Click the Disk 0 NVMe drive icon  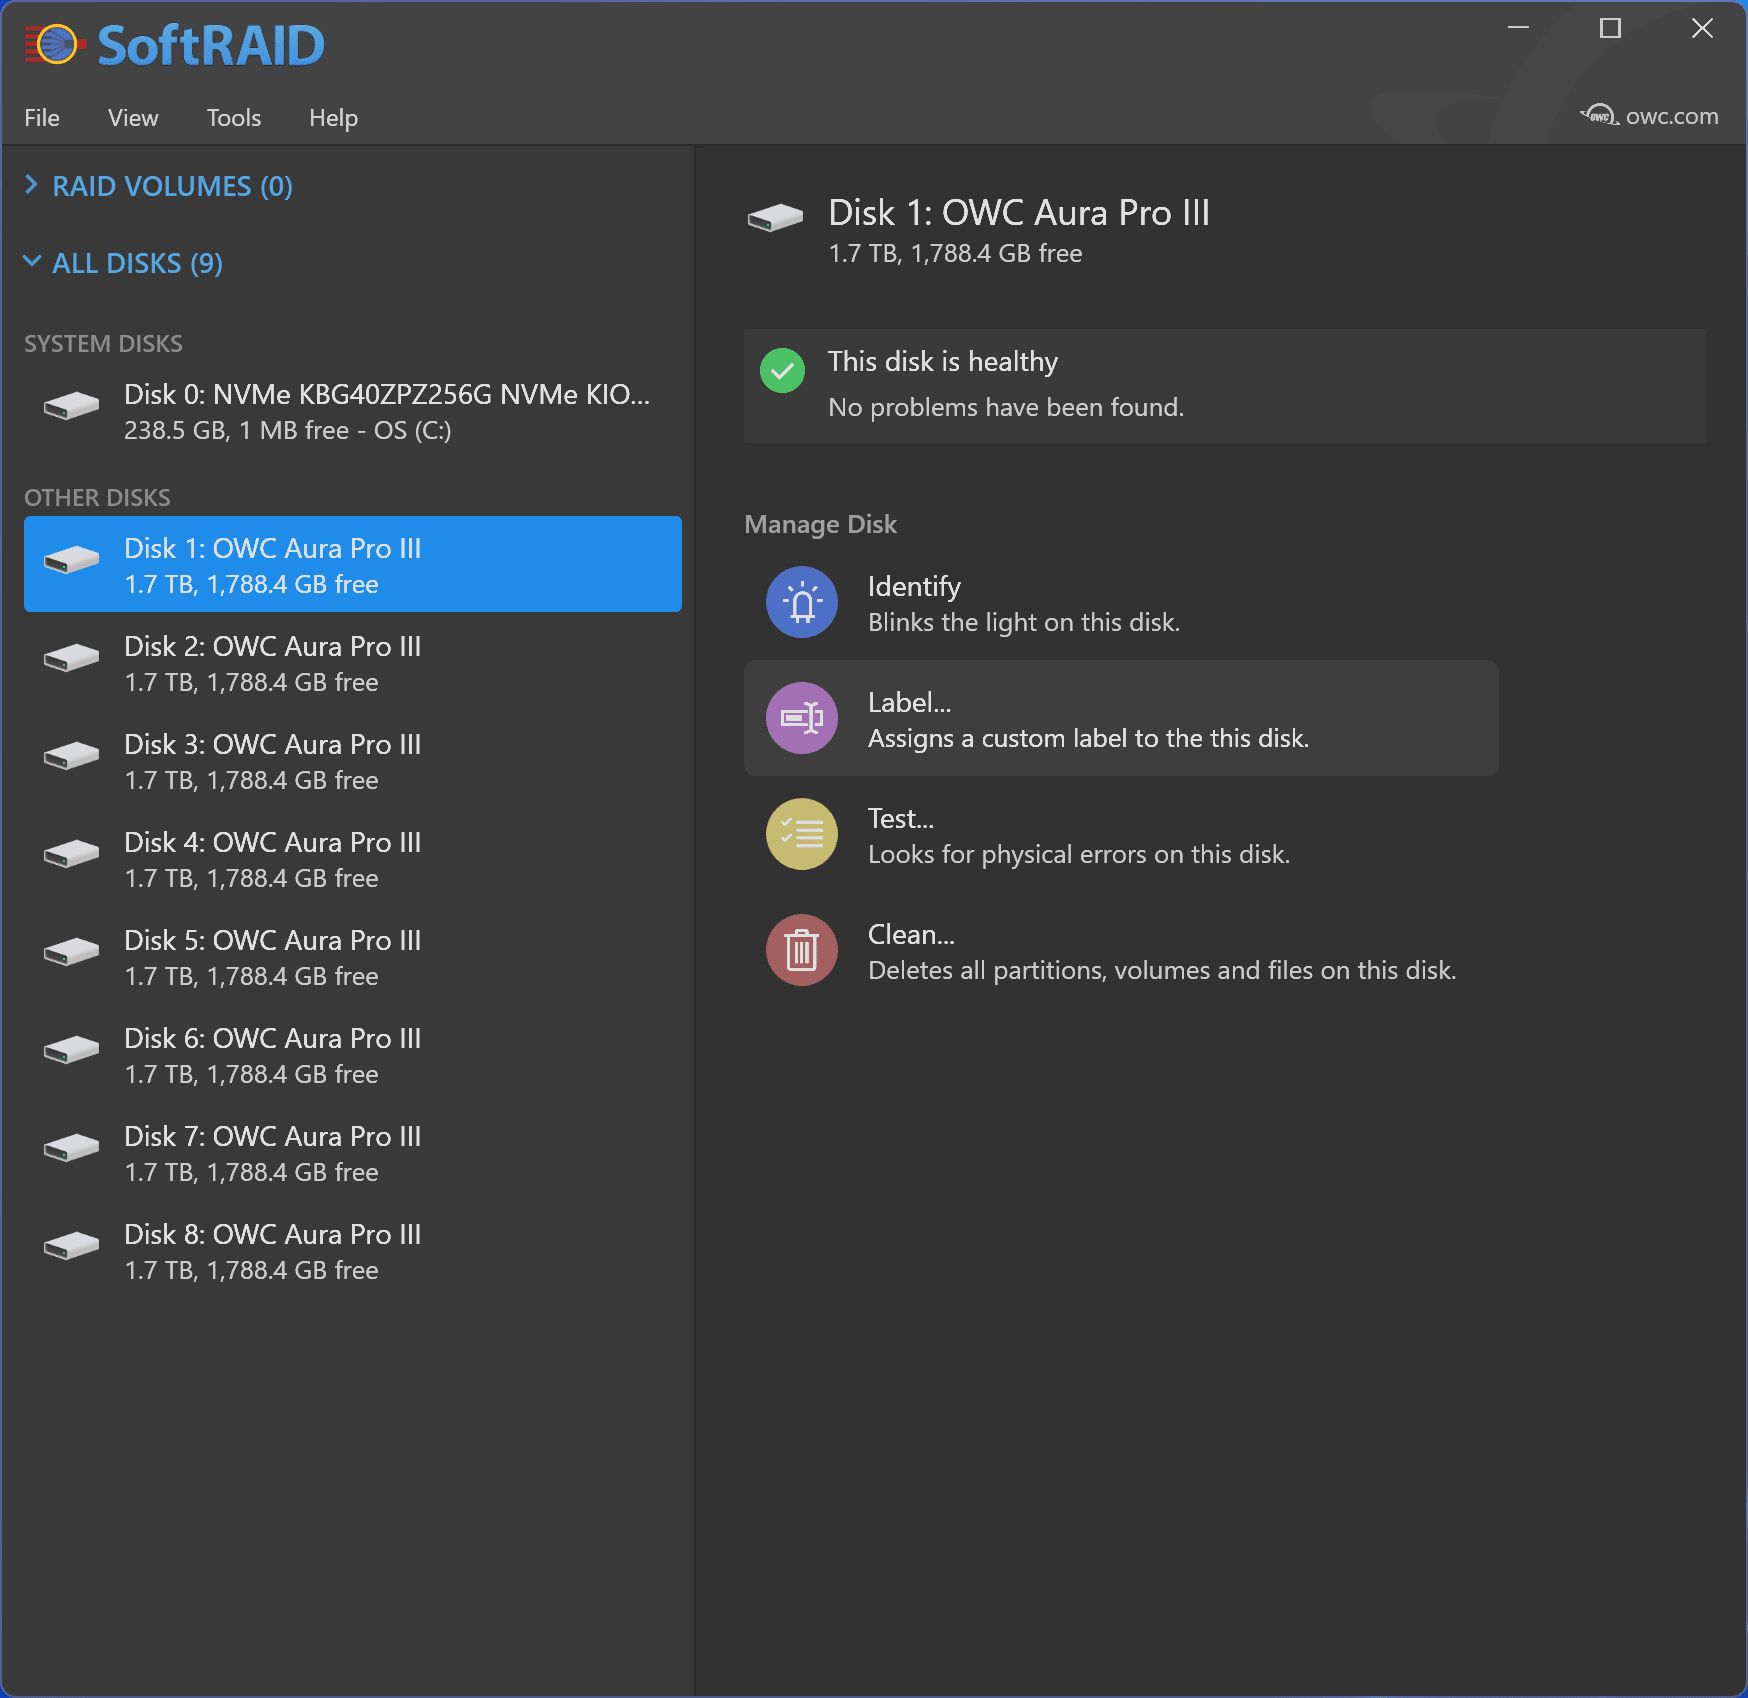point(71,406)
